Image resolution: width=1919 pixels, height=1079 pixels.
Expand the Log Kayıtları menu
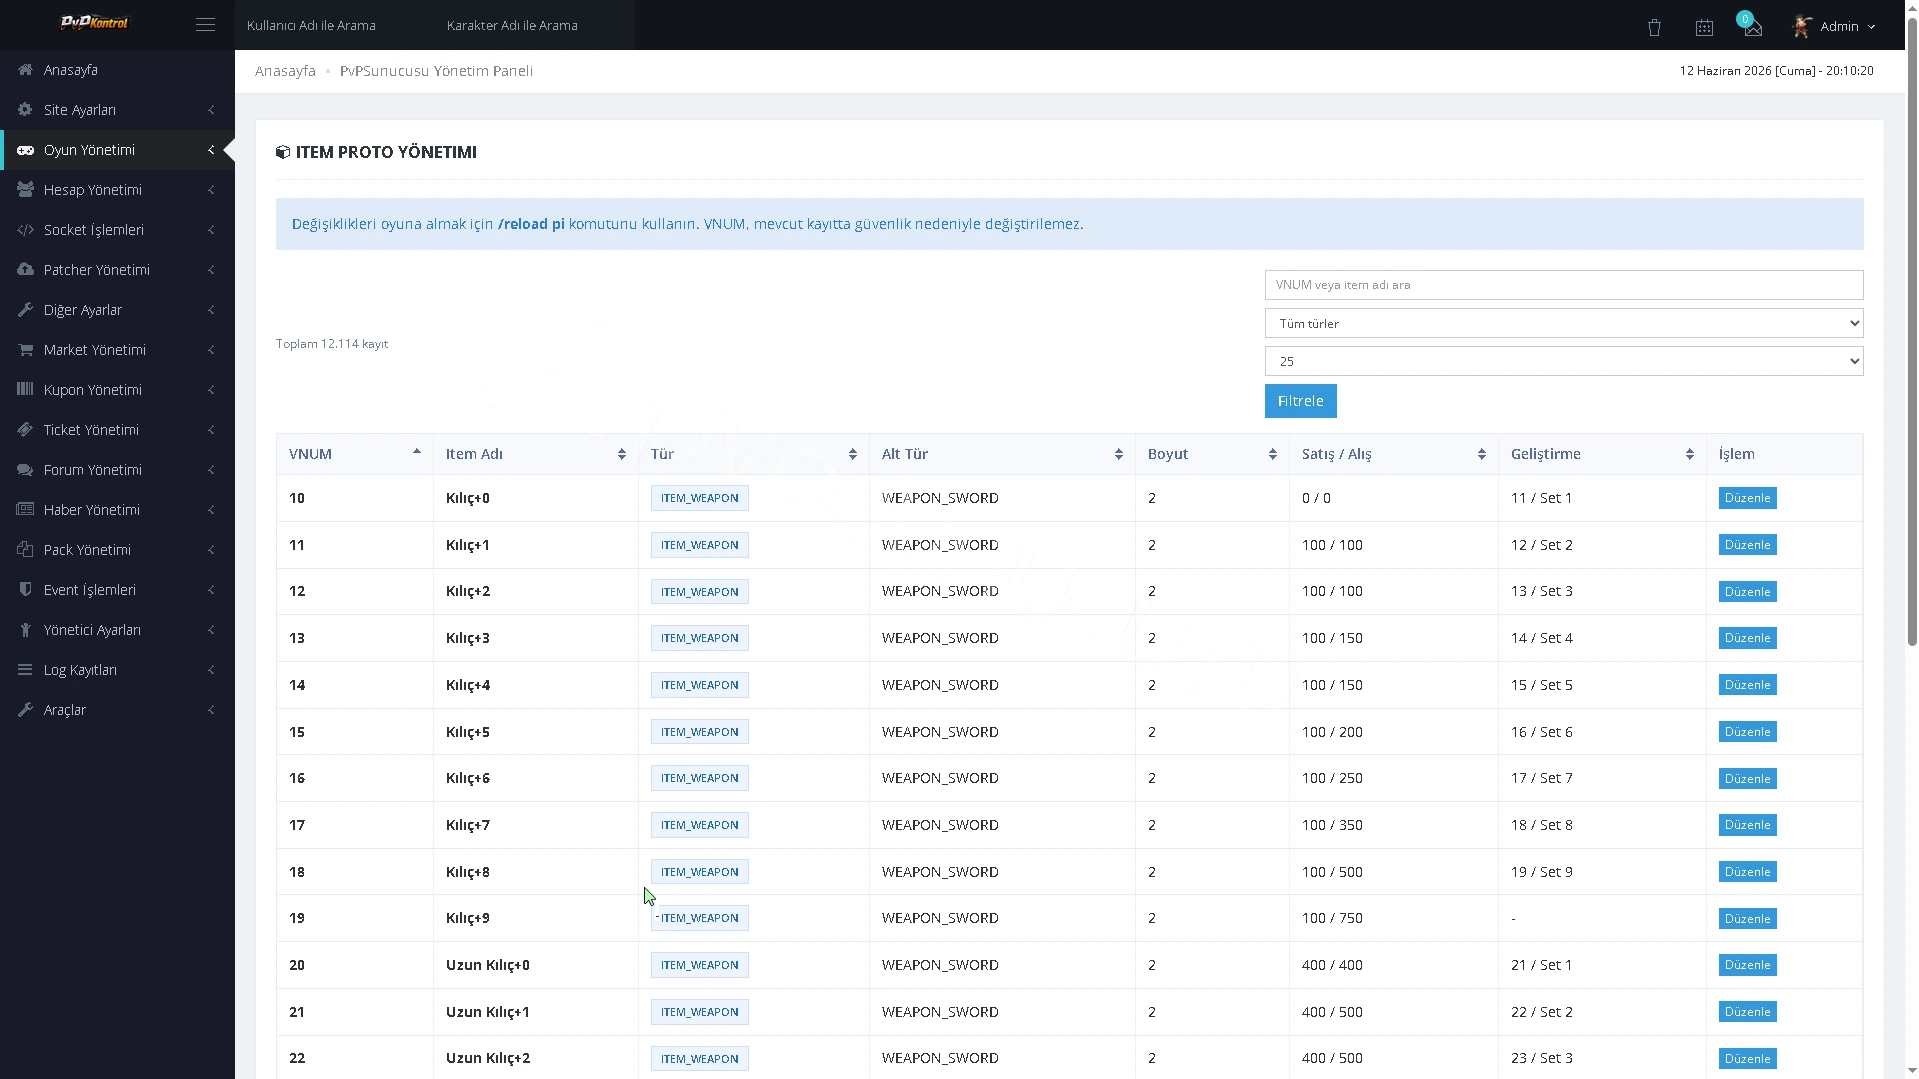117,670
